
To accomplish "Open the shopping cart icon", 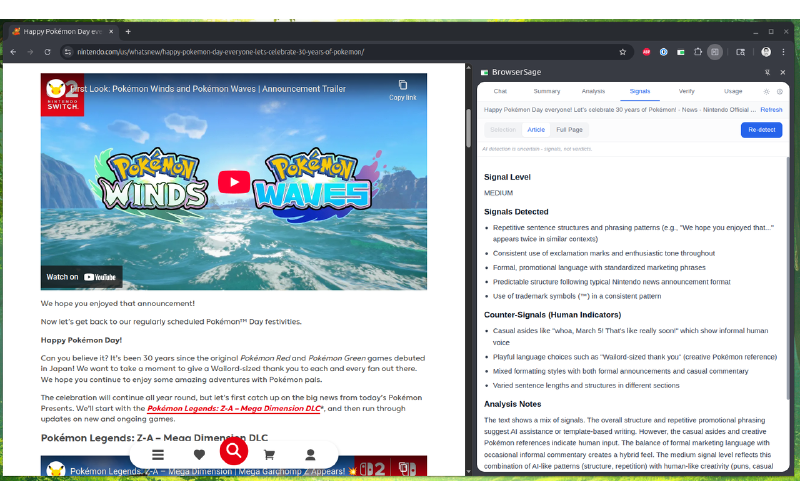I will pos(269,455).
